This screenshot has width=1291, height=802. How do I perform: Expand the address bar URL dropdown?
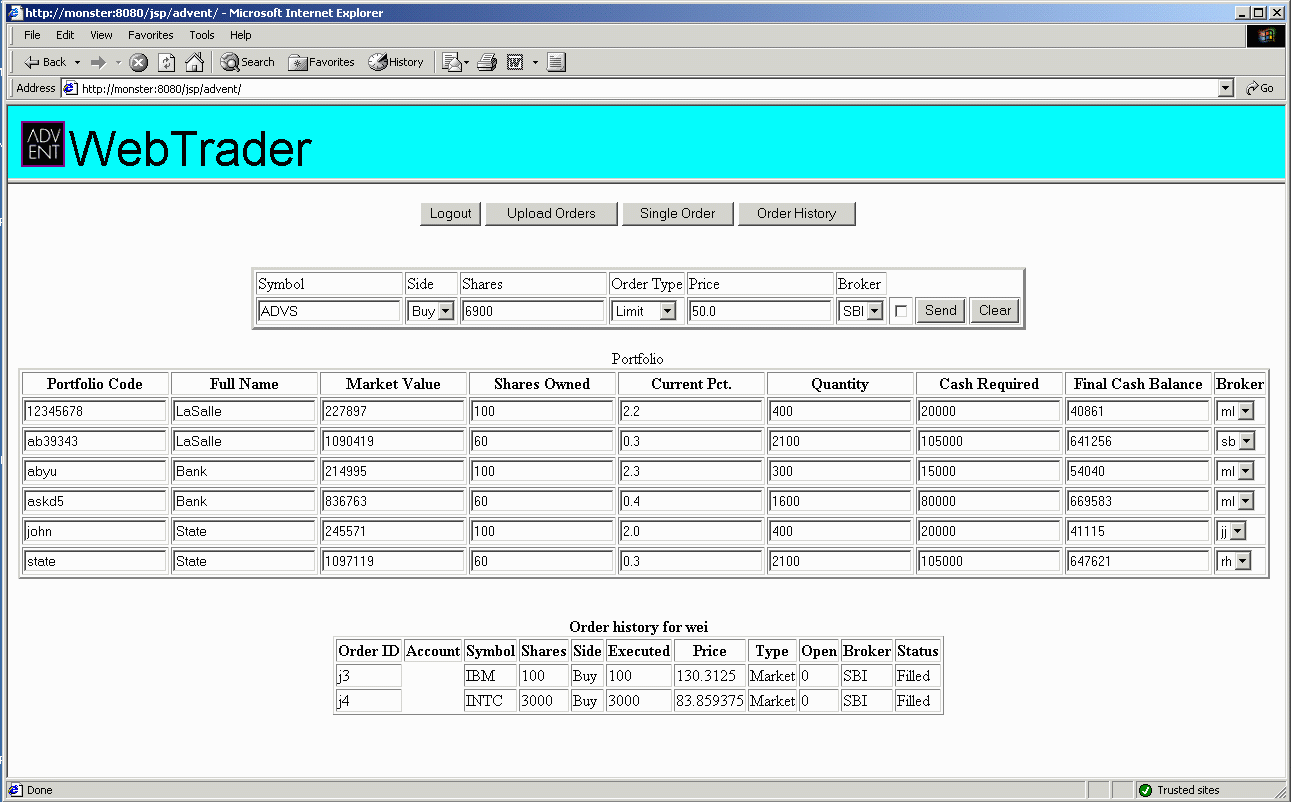click(x=1226, y=88)
